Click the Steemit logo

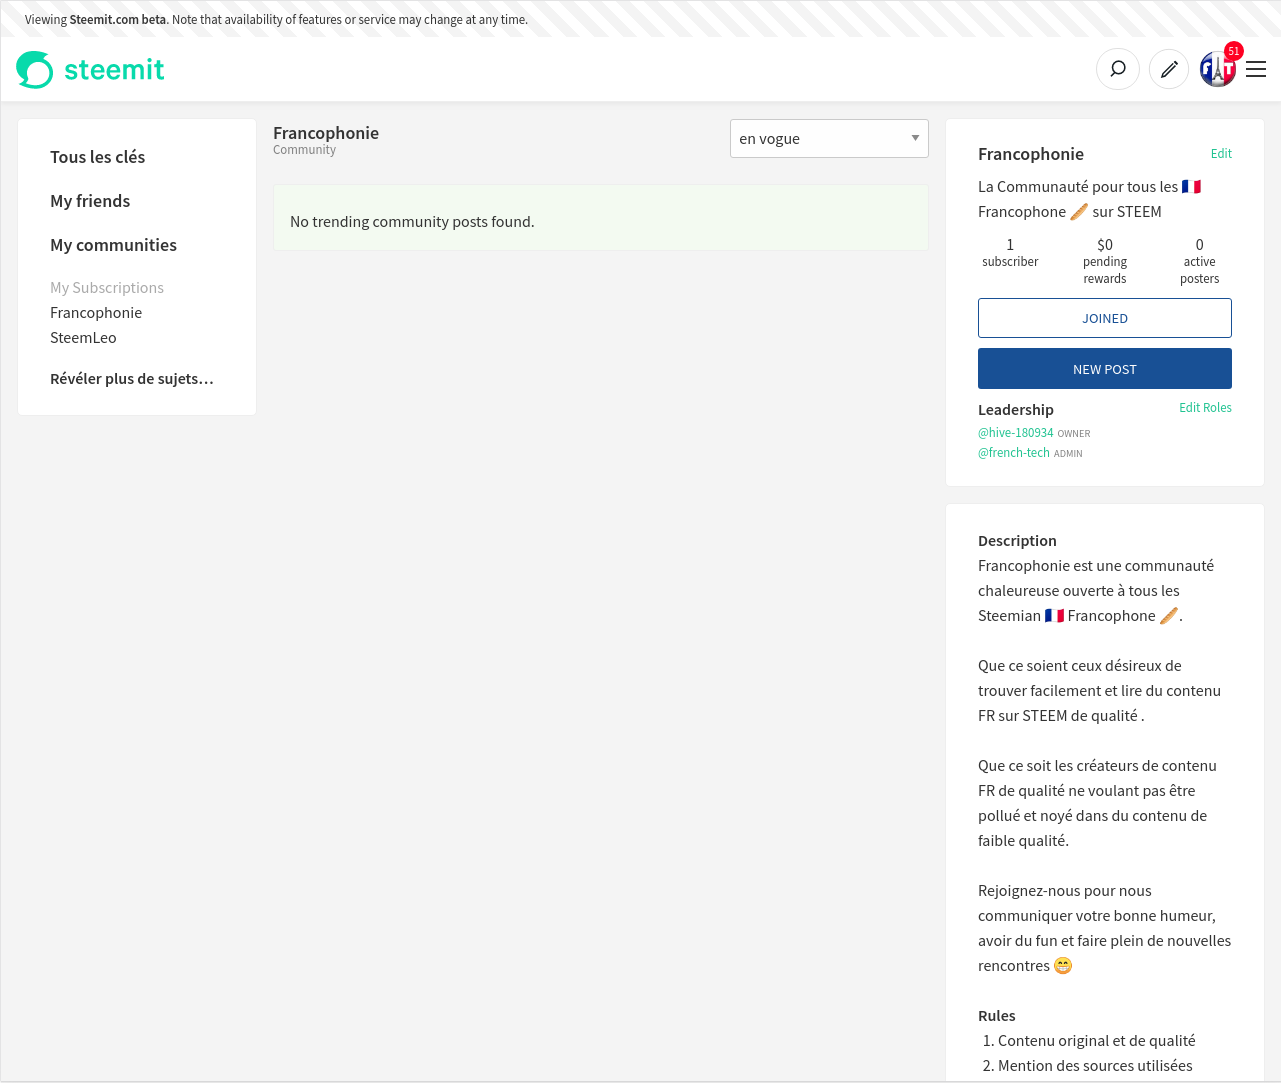point(90,69)
